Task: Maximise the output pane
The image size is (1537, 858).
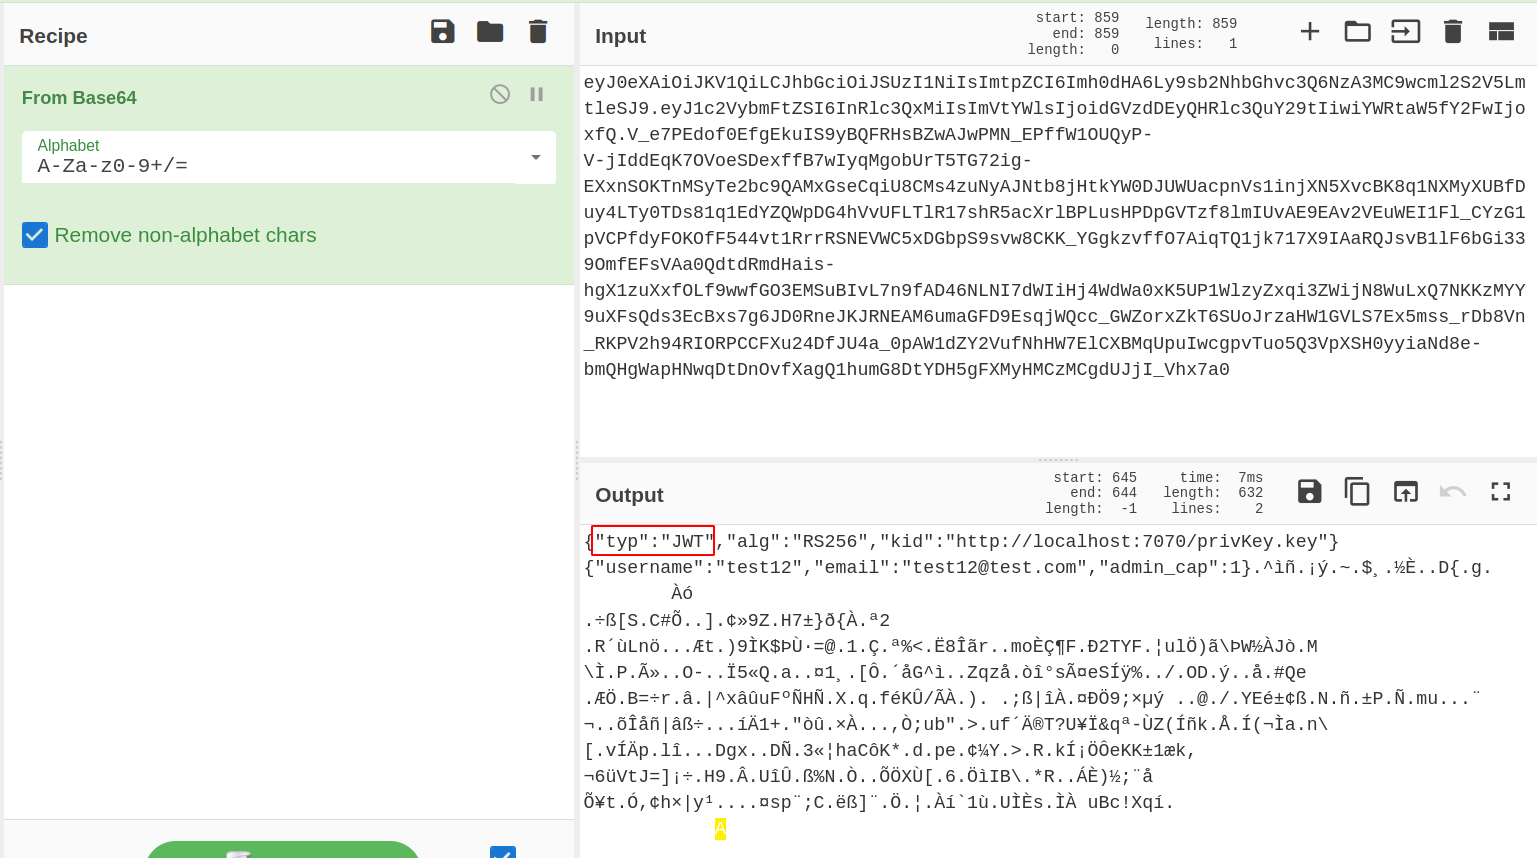Action: coord(1500,491)
